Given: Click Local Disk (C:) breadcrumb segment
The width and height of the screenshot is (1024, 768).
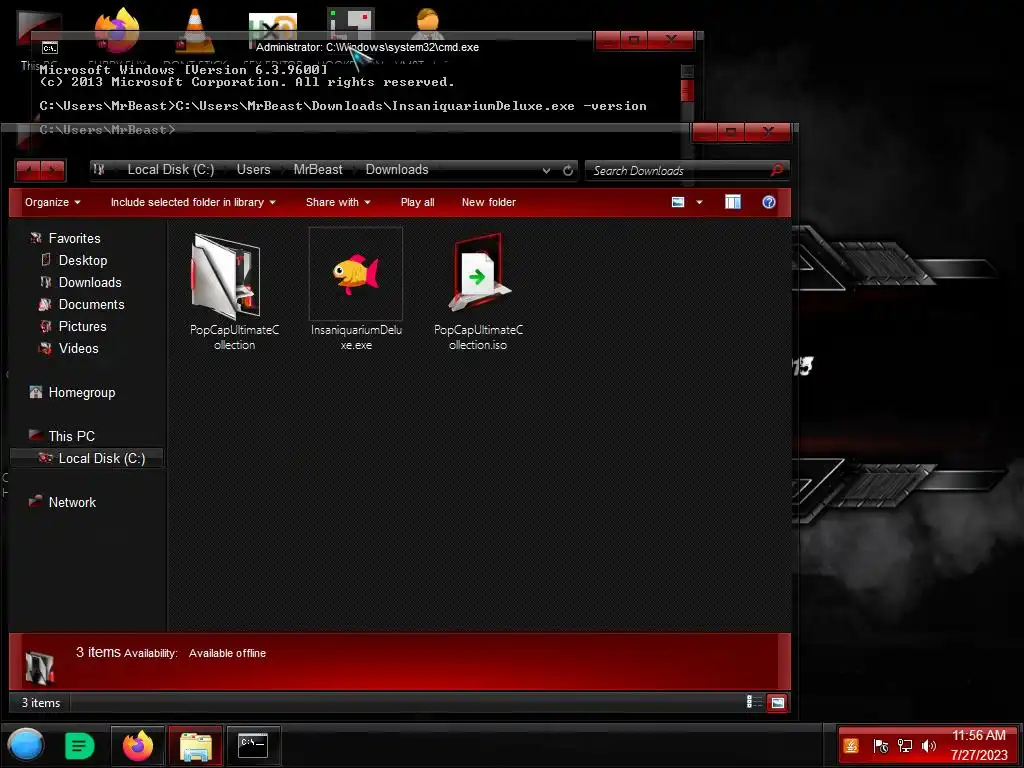Looking at the screenshot, I should tap(170, 170).
